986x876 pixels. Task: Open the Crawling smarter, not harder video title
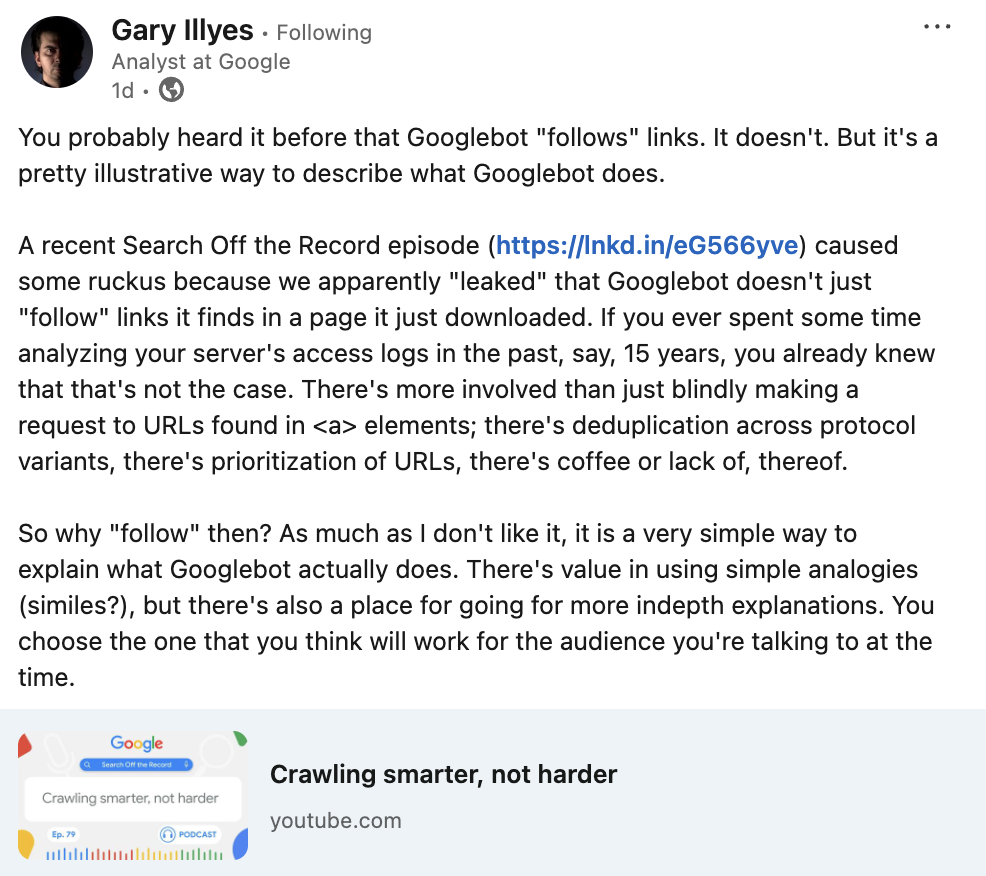[444, 774]
